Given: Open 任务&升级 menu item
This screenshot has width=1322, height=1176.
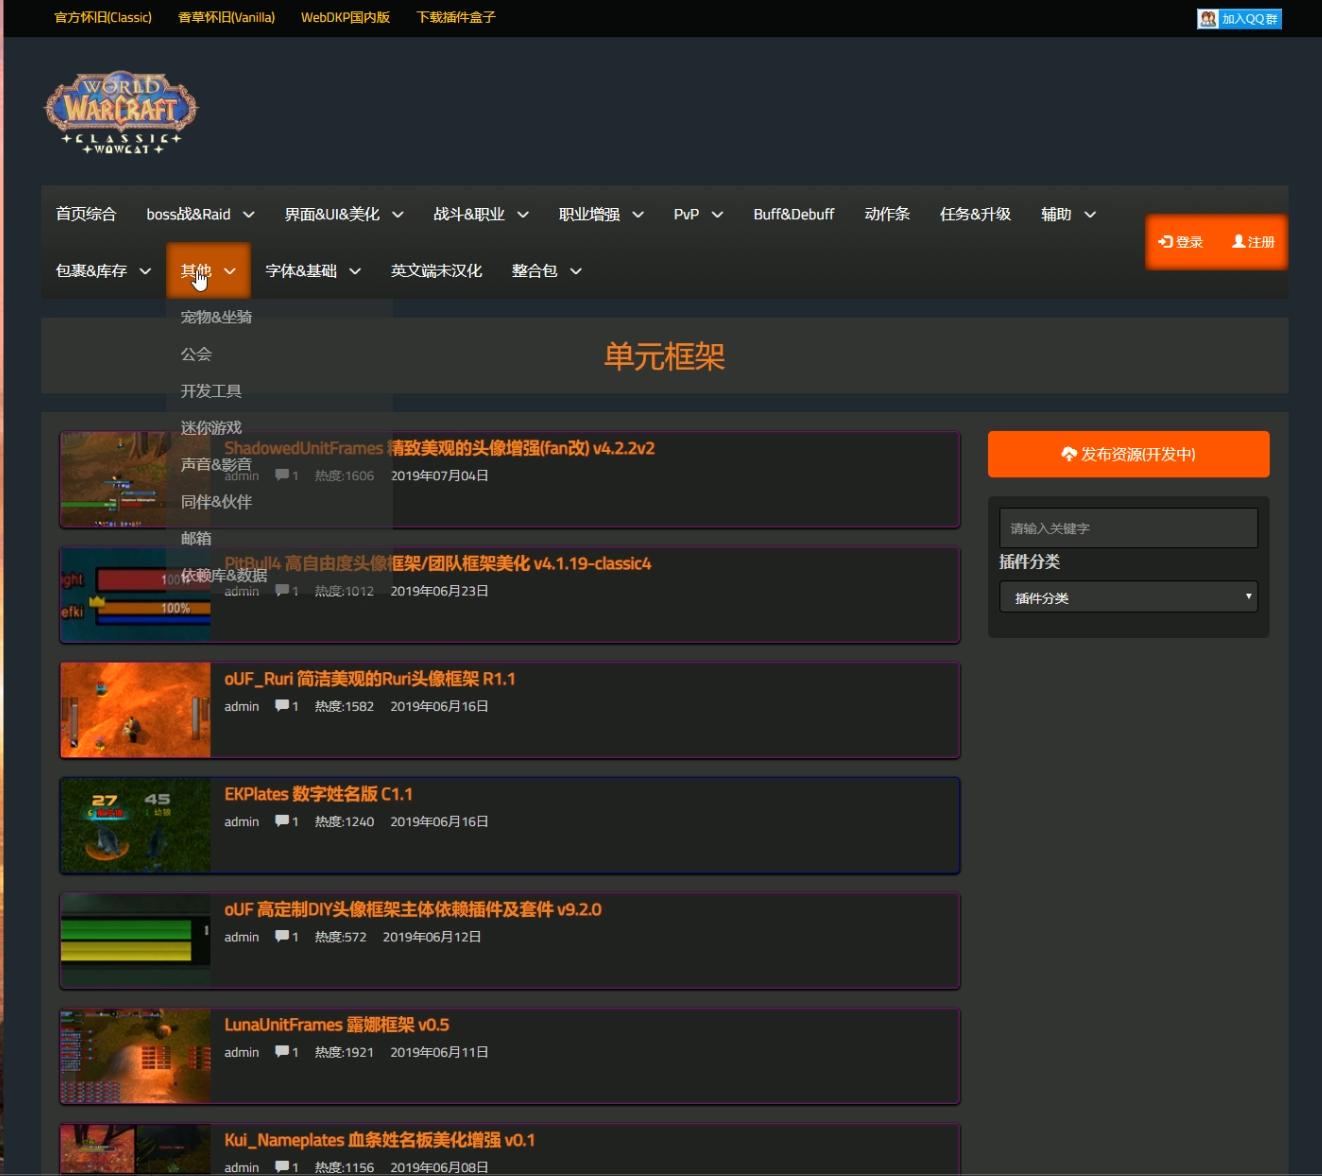Looking at the screenshot, I should pos(975,214).
